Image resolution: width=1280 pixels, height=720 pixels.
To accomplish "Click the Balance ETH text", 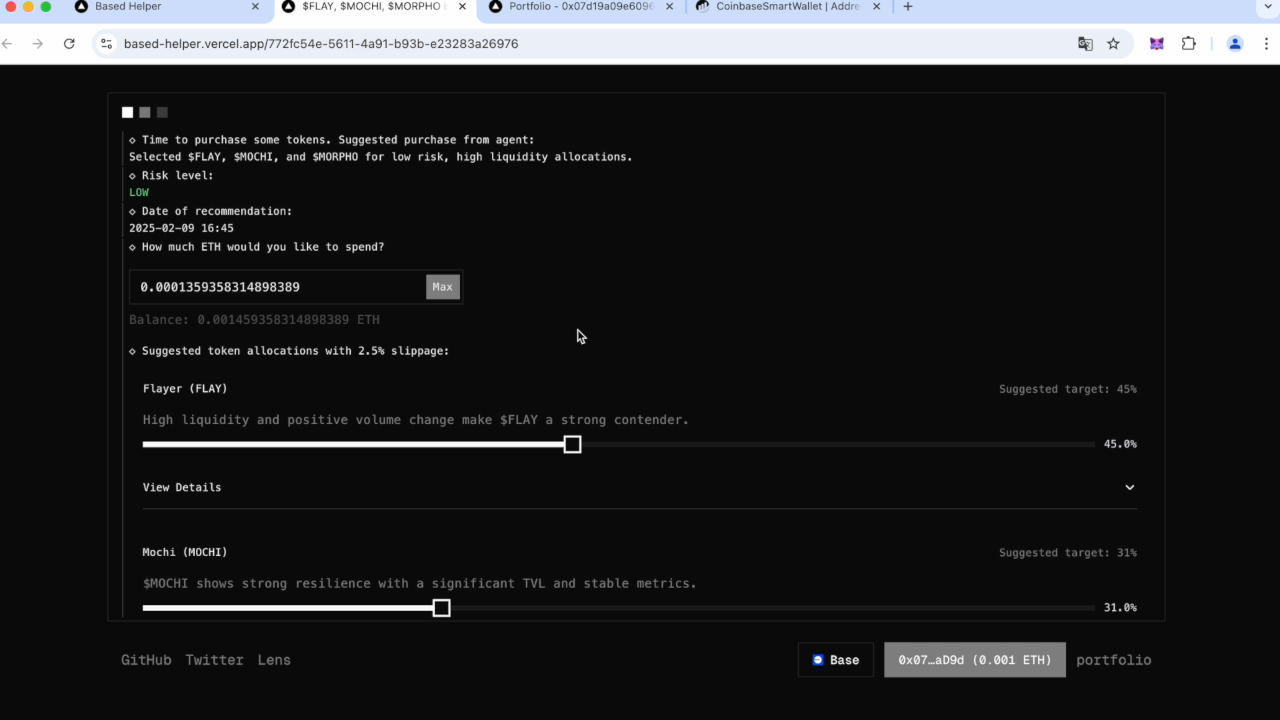I will pos(254,320).
